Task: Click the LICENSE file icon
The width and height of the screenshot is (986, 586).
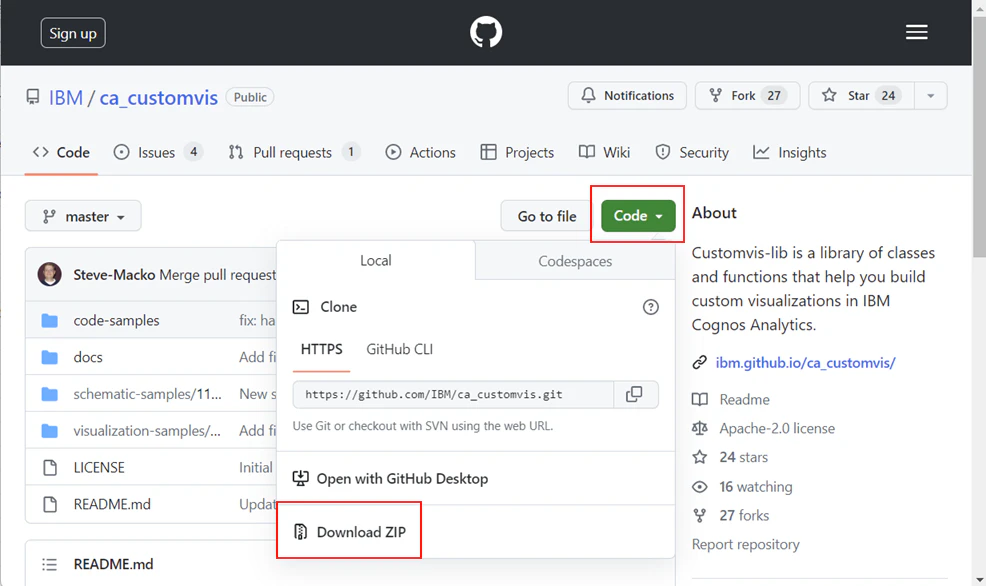Action: tap(50, 467)
